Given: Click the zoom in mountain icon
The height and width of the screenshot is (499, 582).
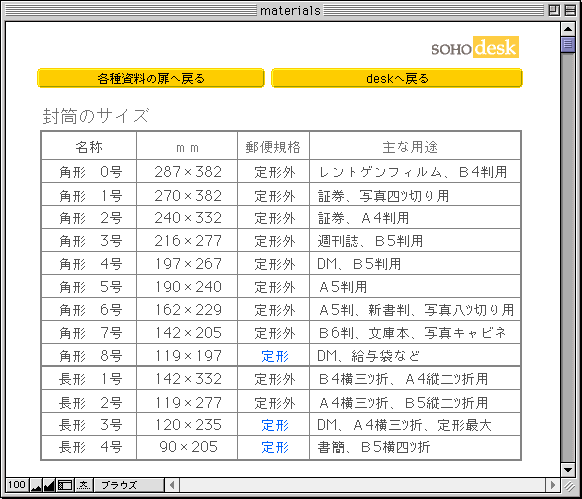Looking at the screenshot, I should pos(49,485).
